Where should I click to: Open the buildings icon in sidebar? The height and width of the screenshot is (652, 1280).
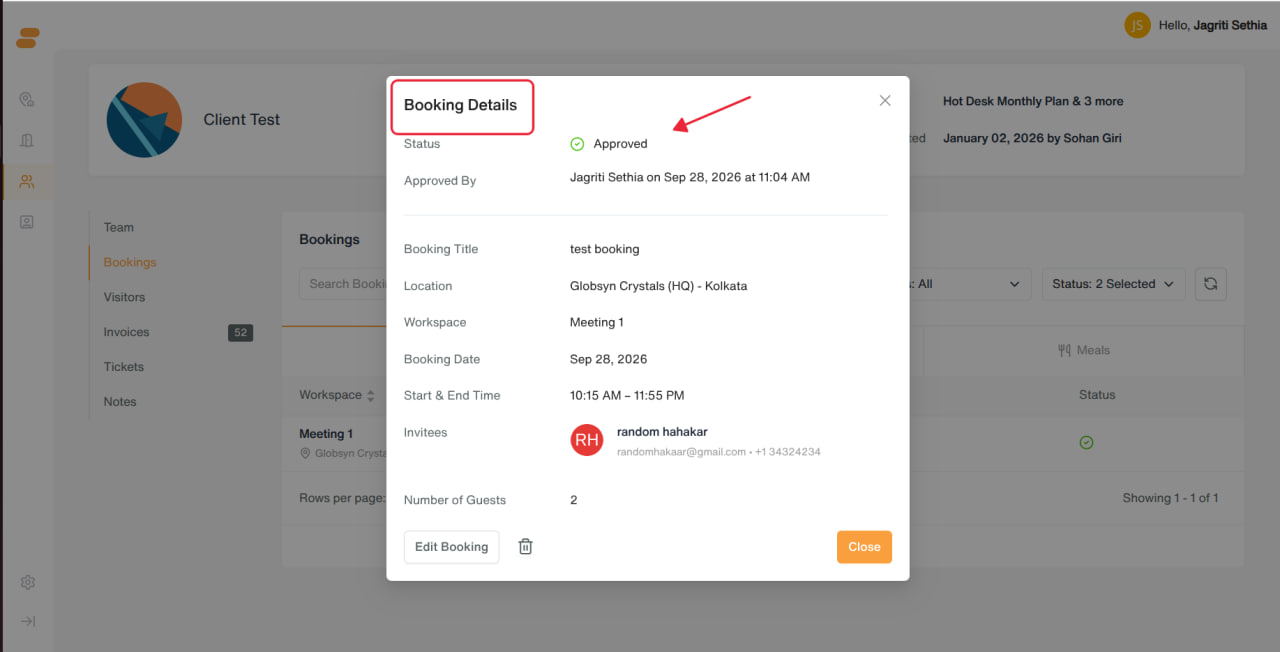pos(27,141)
